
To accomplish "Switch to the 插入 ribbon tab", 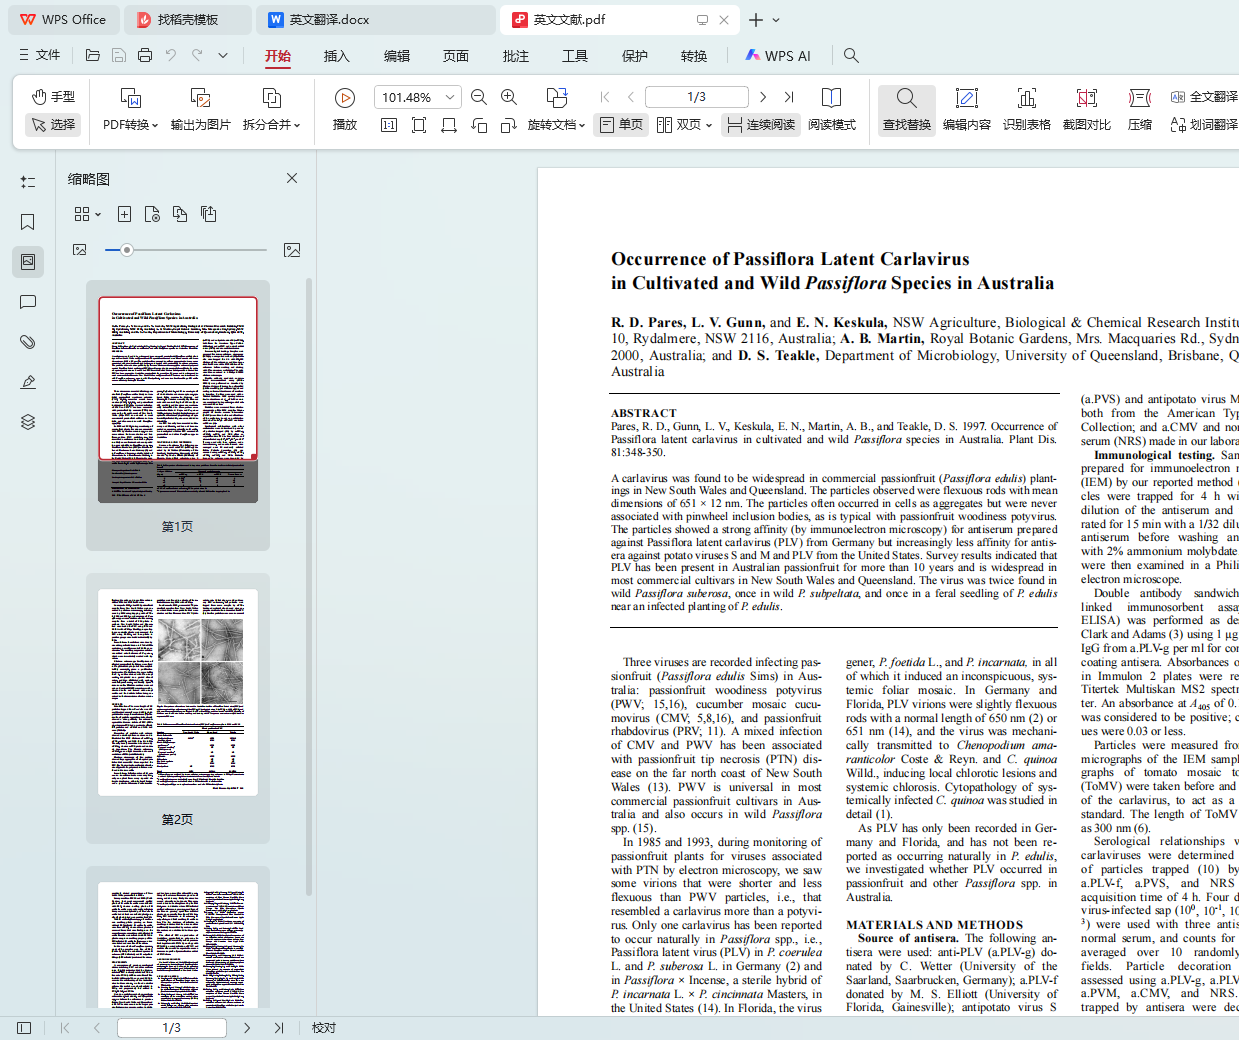I will click(x=337, y=56).
